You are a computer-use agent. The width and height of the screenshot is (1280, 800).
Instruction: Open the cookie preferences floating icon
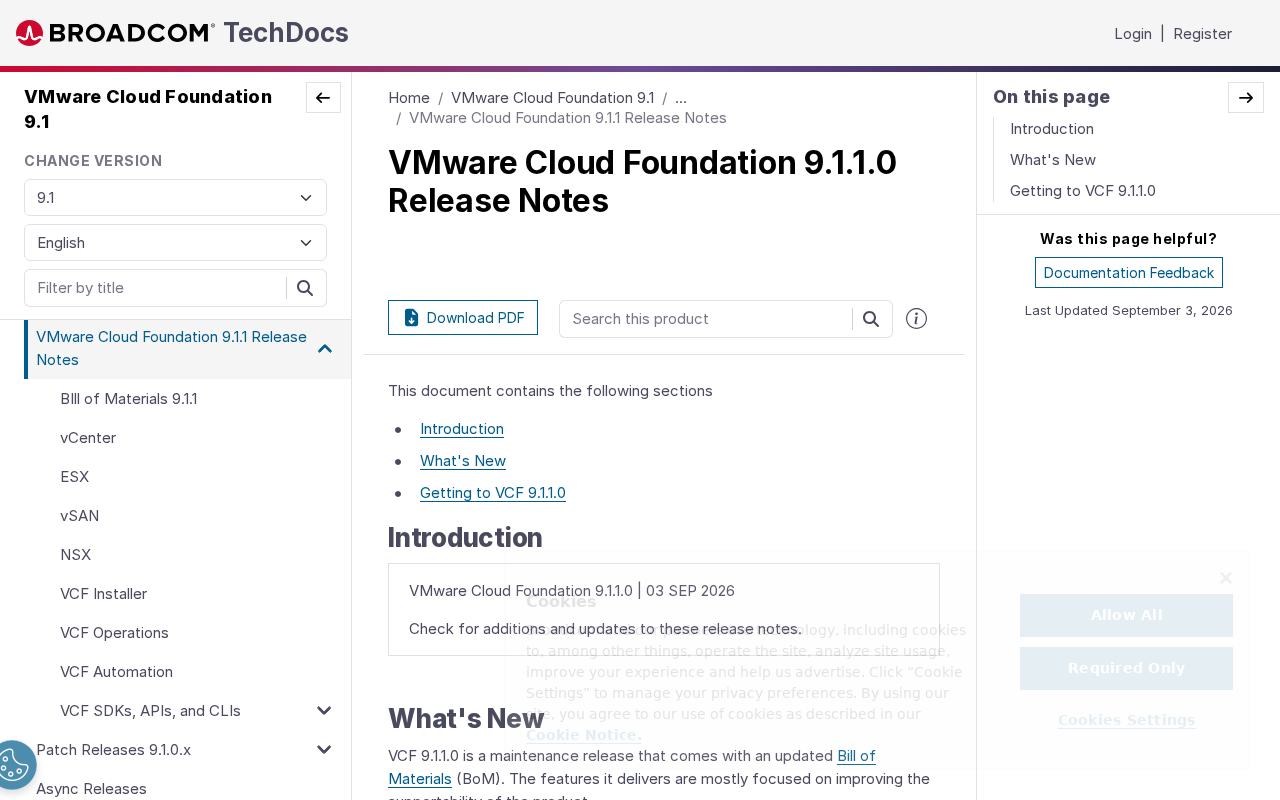pos(14,766)
